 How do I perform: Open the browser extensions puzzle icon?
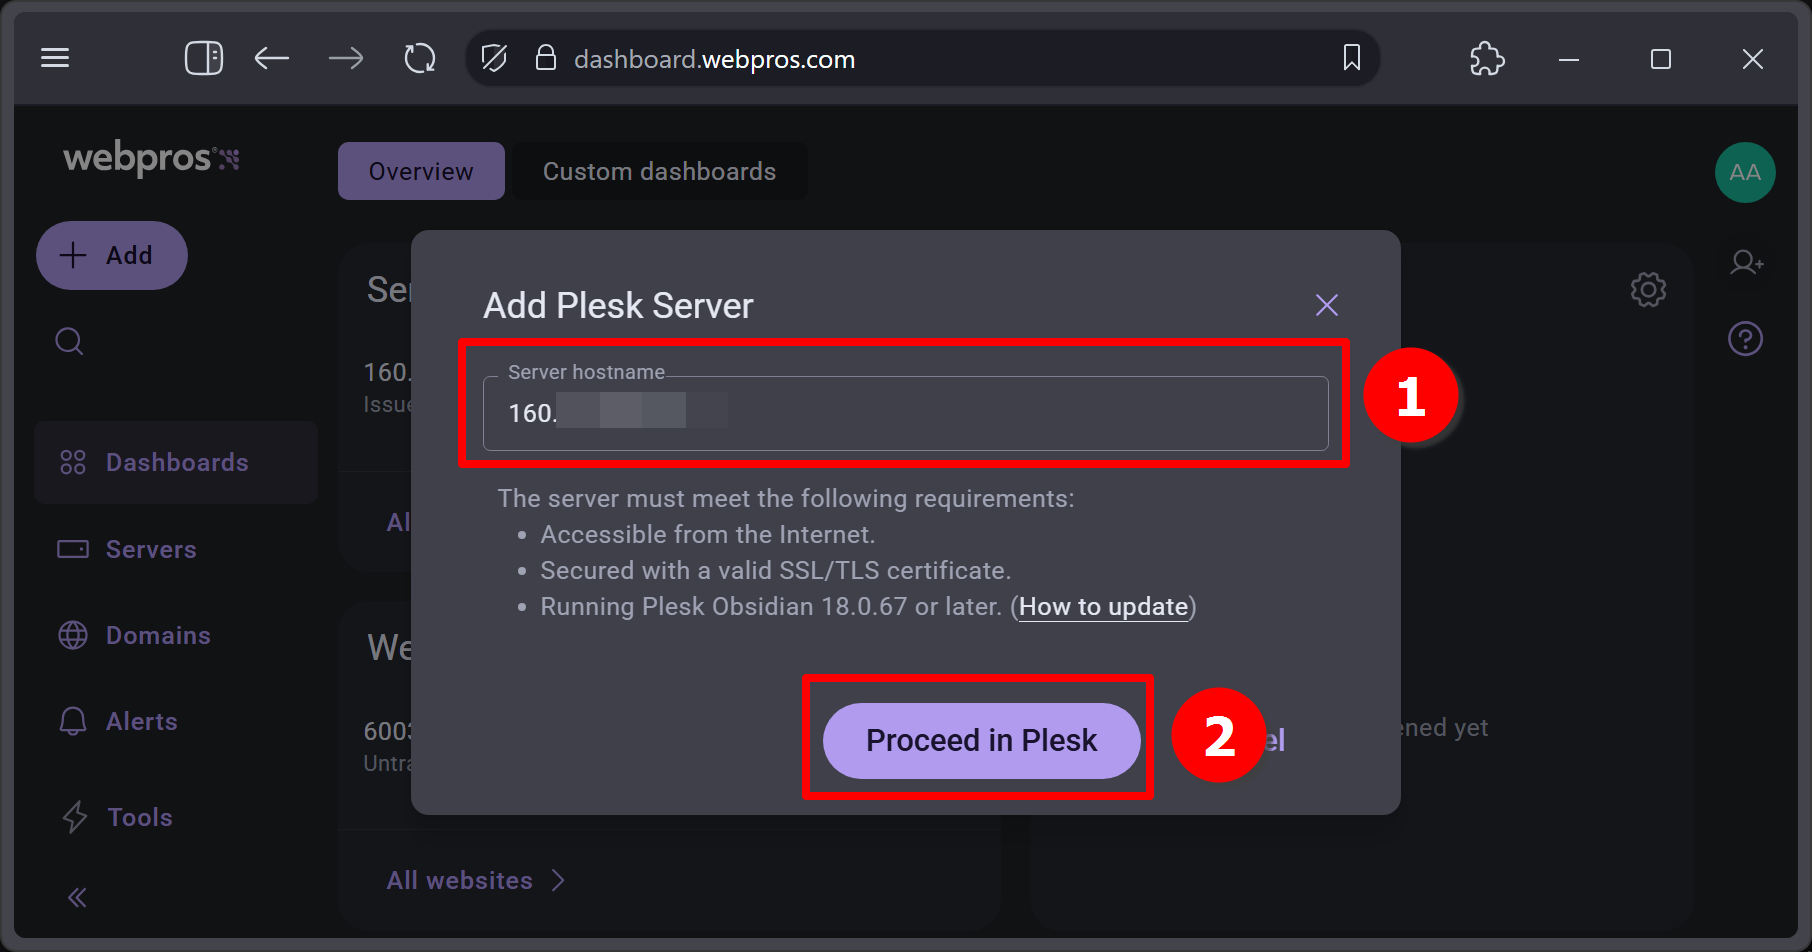(1487, 58)
